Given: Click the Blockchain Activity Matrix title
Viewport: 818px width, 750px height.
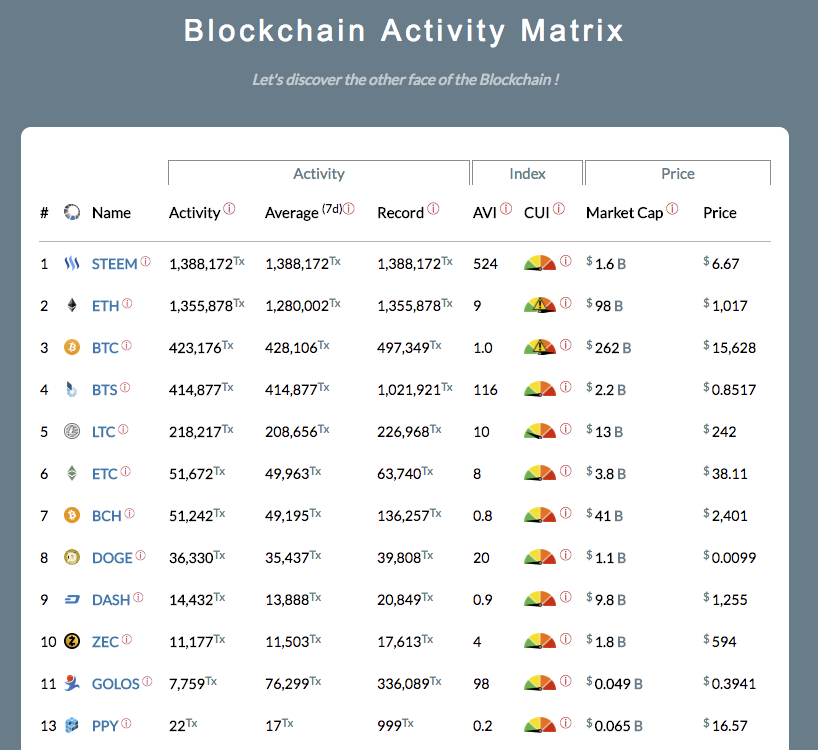Looking at the screenshot, I should [x=404, y=31].
